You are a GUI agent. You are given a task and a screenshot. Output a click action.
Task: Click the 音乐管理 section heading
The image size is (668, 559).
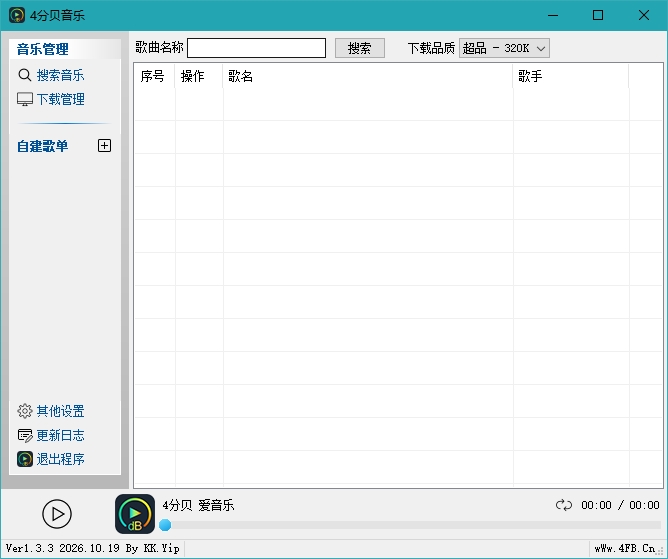coord(43,49)
